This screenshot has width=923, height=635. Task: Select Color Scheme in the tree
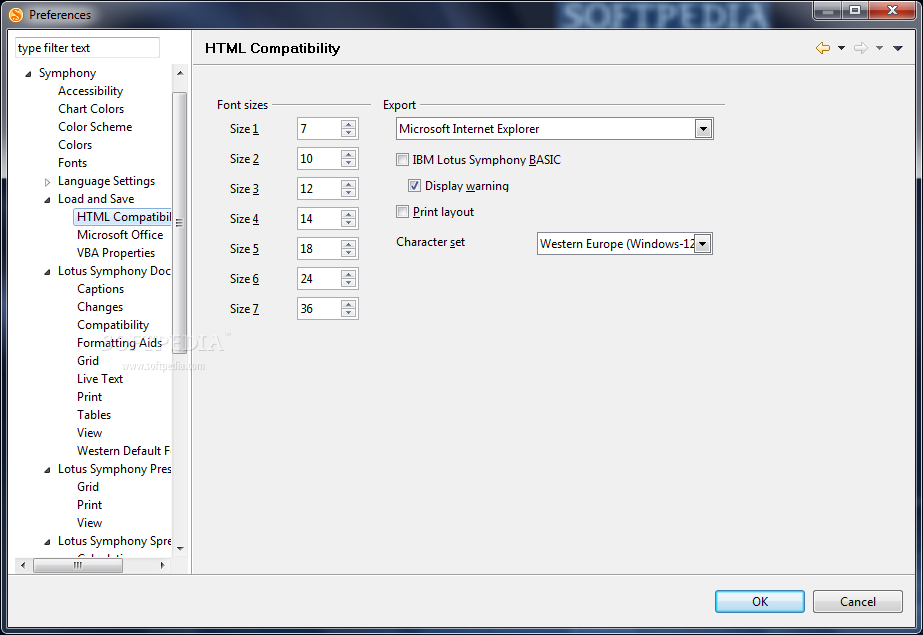[95, 127]
